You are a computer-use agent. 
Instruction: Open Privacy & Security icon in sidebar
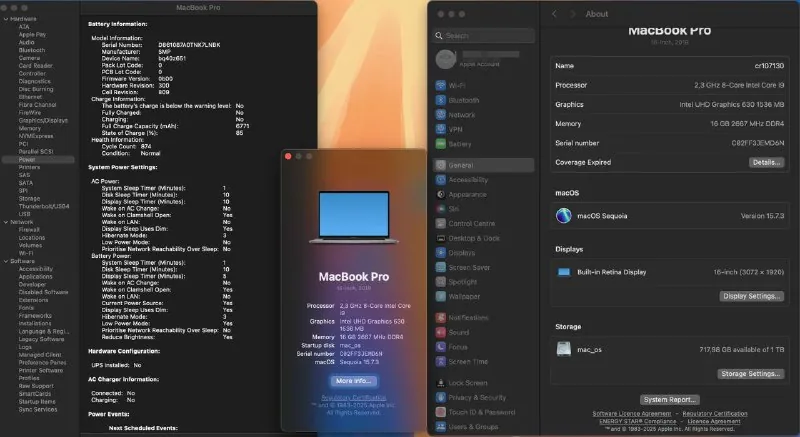tap(441, 397)
